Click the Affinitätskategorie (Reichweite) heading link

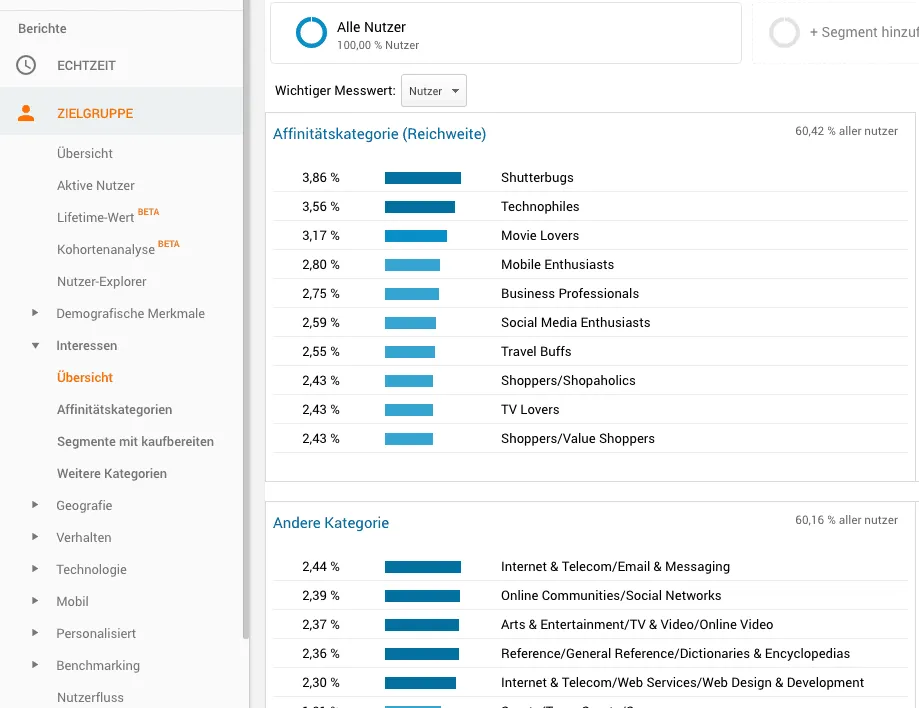(379, 133)
